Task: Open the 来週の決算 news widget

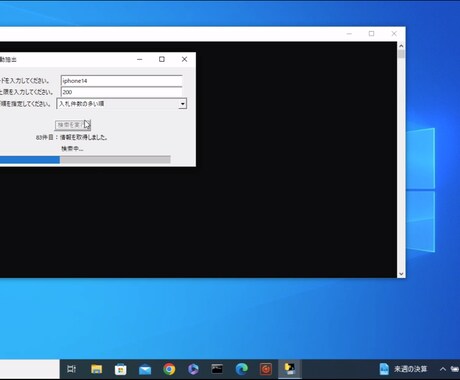Action: coord(403,369)
